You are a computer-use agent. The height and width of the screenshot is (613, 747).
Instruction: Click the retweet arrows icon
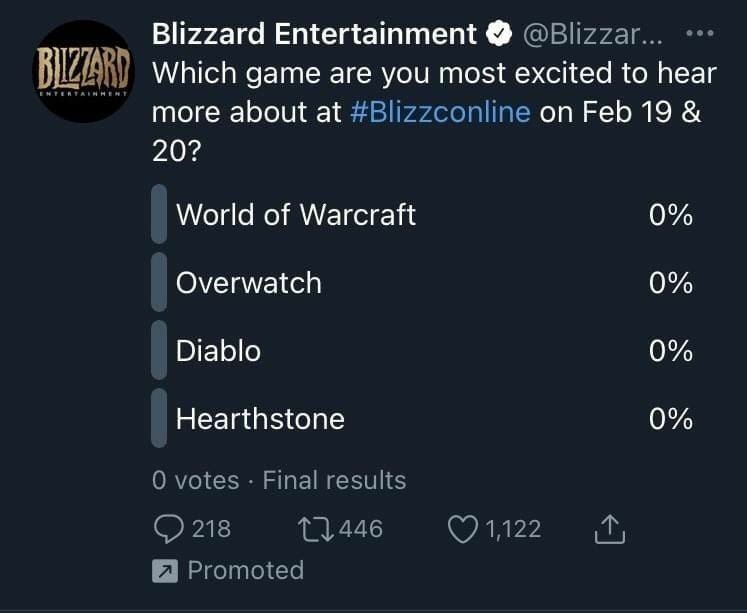point(317,529)
